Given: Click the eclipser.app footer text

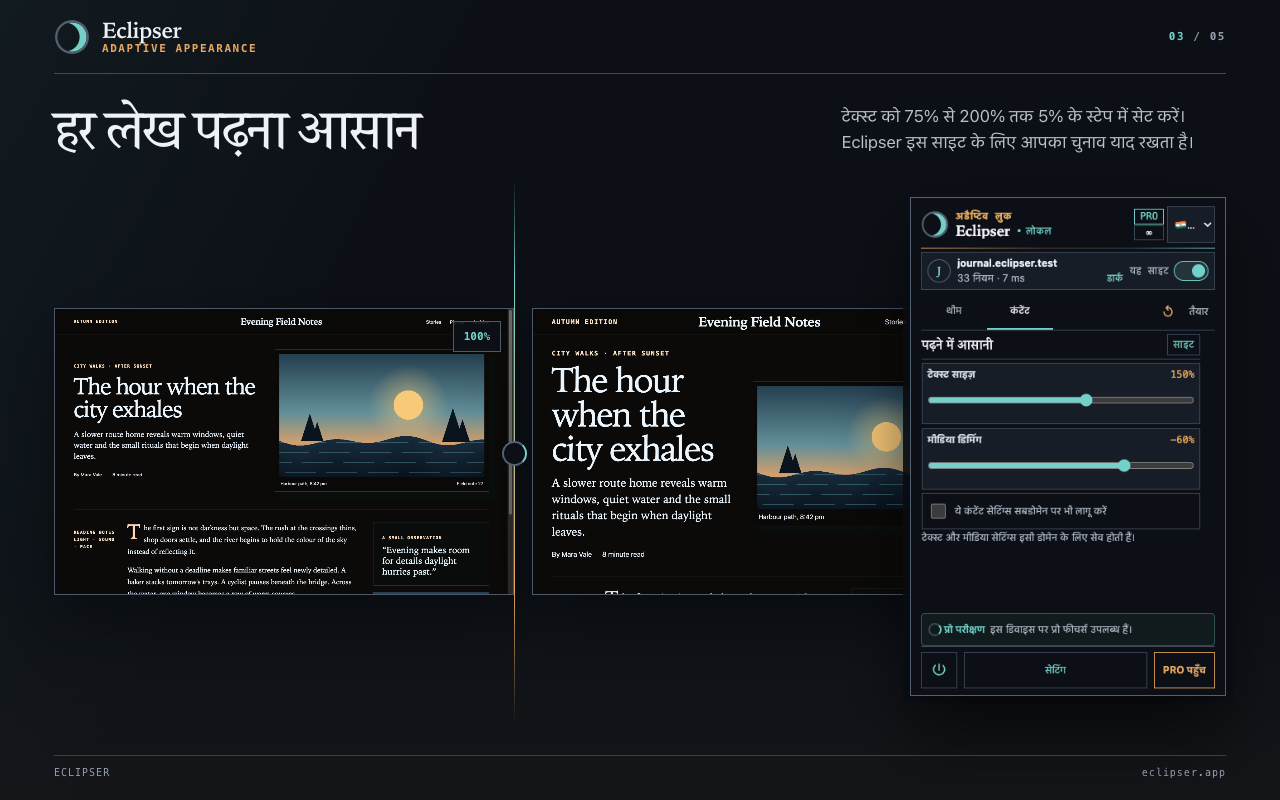Looking at the screenshot, I should pos(1184,772).
